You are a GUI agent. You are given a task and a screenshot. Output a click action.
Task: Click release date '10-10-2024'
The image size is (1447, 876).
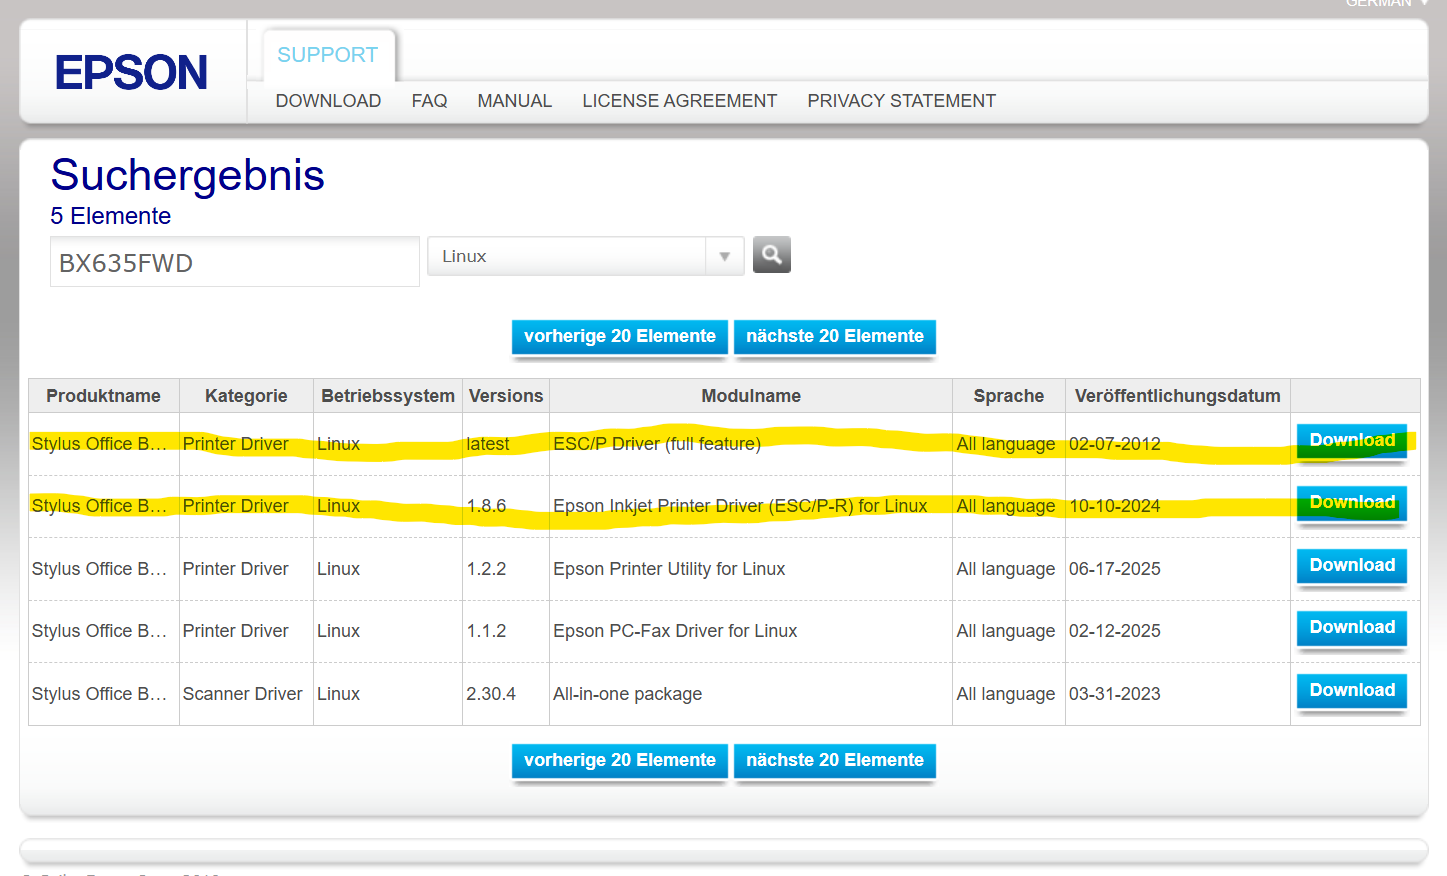(1115, 506)
